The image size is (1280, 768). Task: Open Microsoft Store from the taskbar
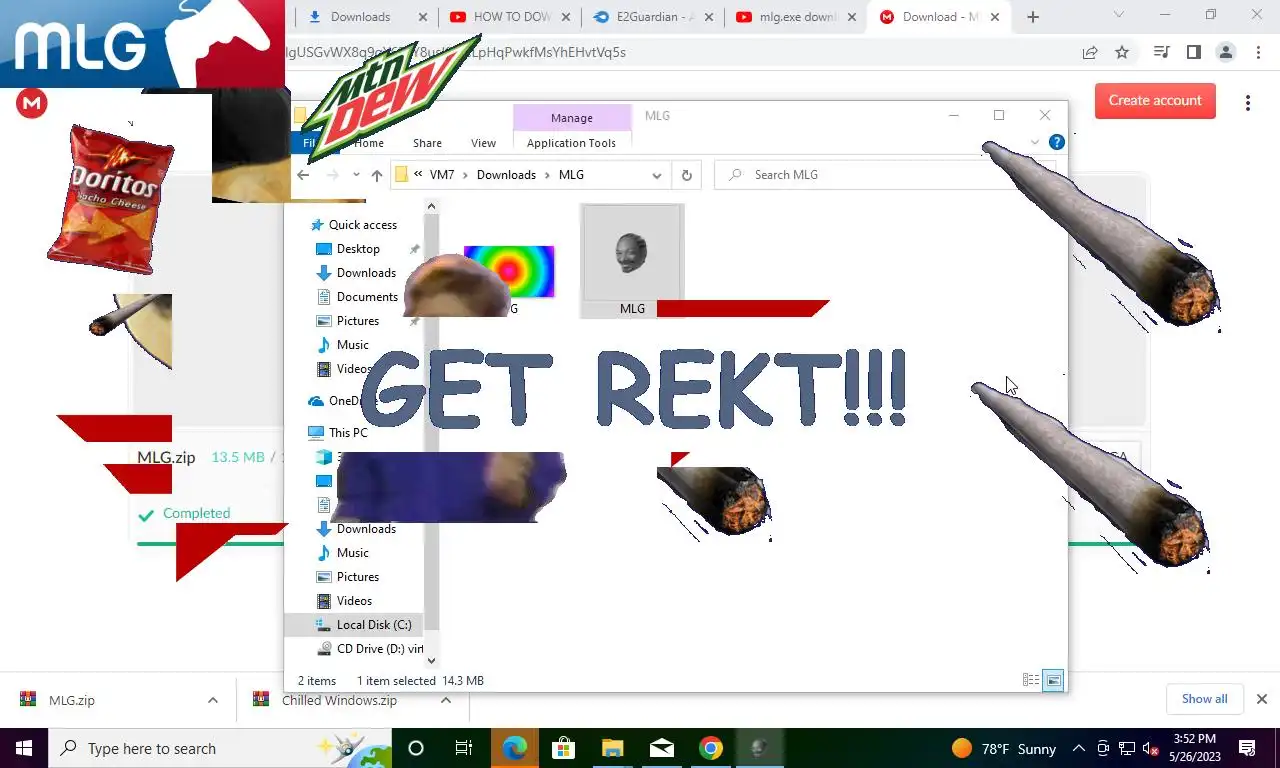pos(563,748)
